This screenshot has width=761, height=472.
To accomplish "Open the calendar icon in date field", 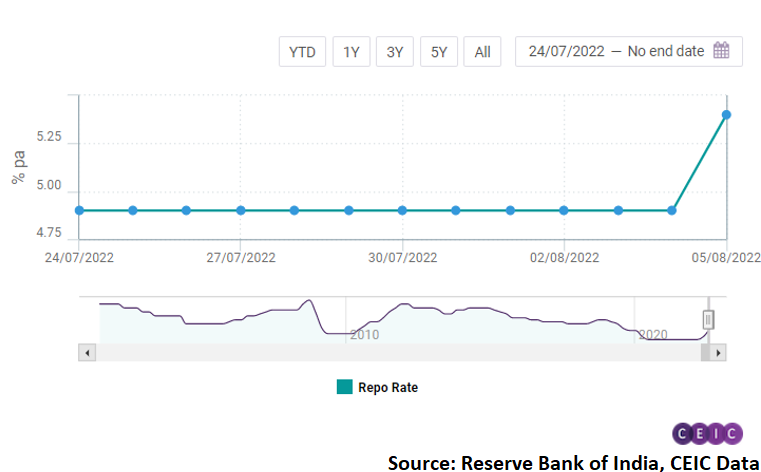I will tap(721, 50).
